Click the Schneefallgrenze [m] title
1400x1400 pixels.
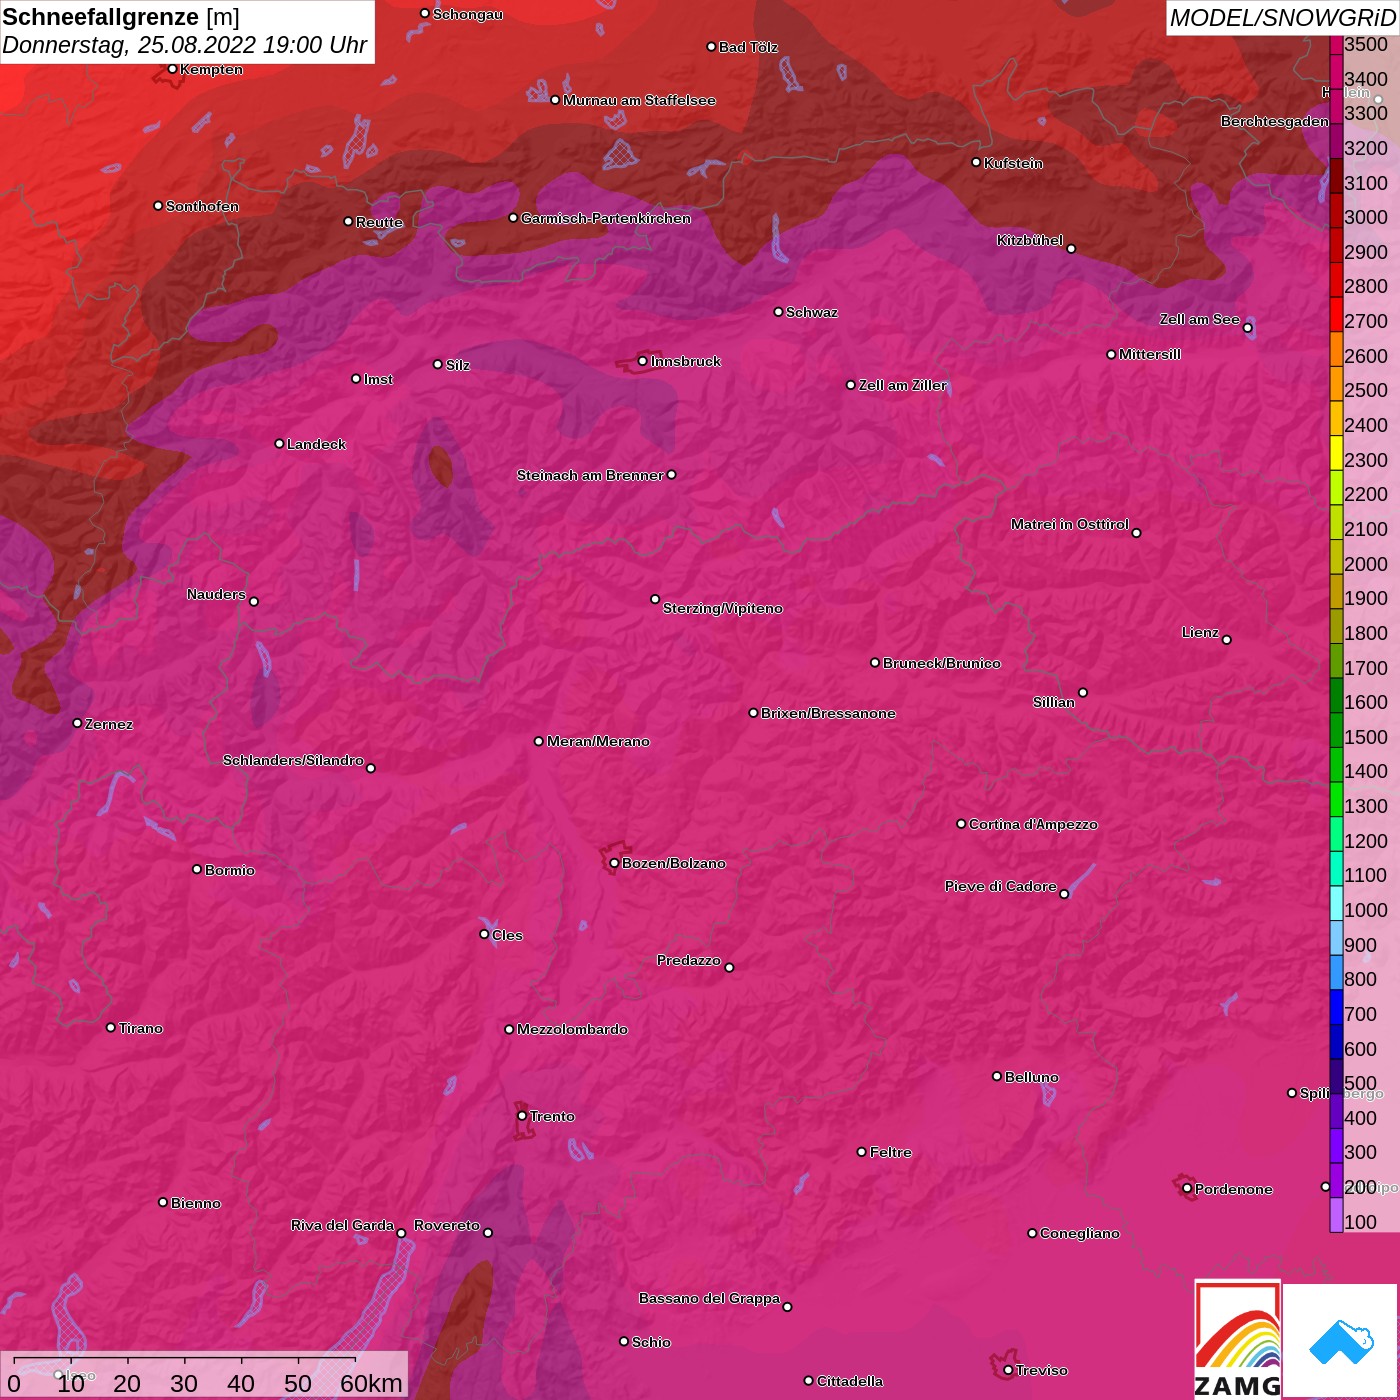point(121,17)
